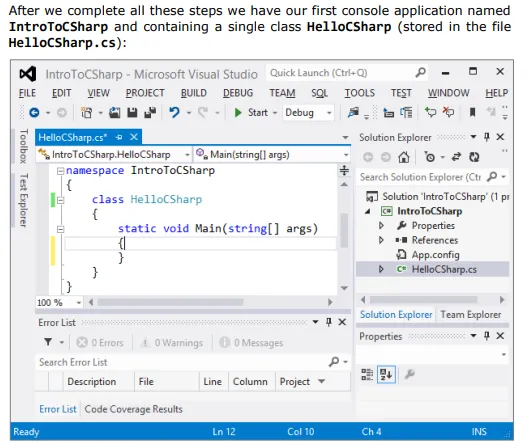Click the Solution Explorer Home icon
The height and width of the screenshot is (443, 529).
(x=404, y=157)
